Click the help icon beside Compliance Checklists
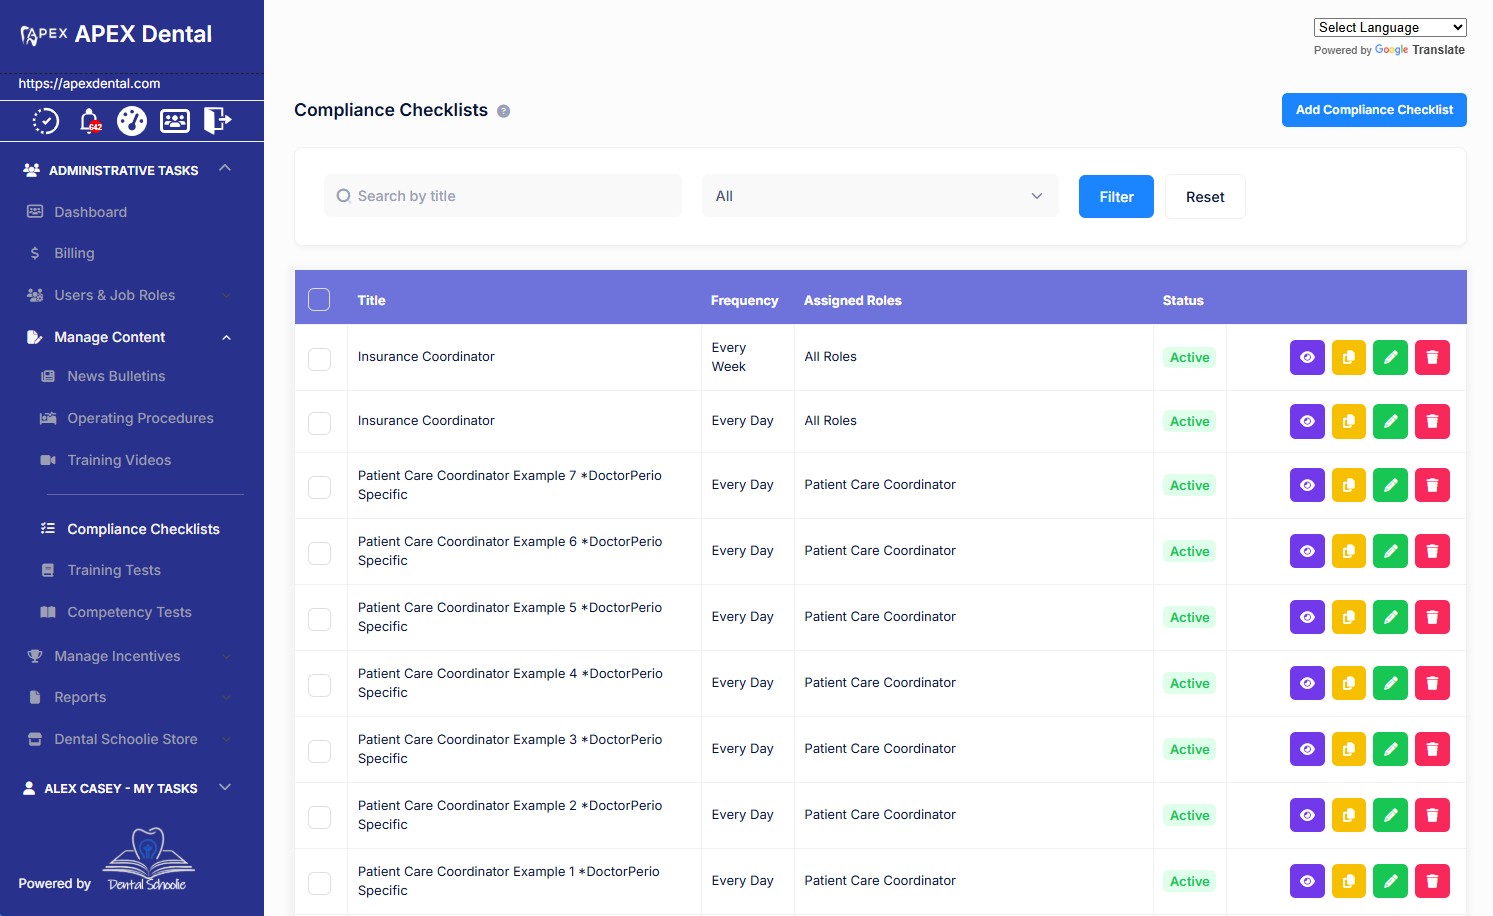This screenshot has width=1493, height=916. (504, 111)
